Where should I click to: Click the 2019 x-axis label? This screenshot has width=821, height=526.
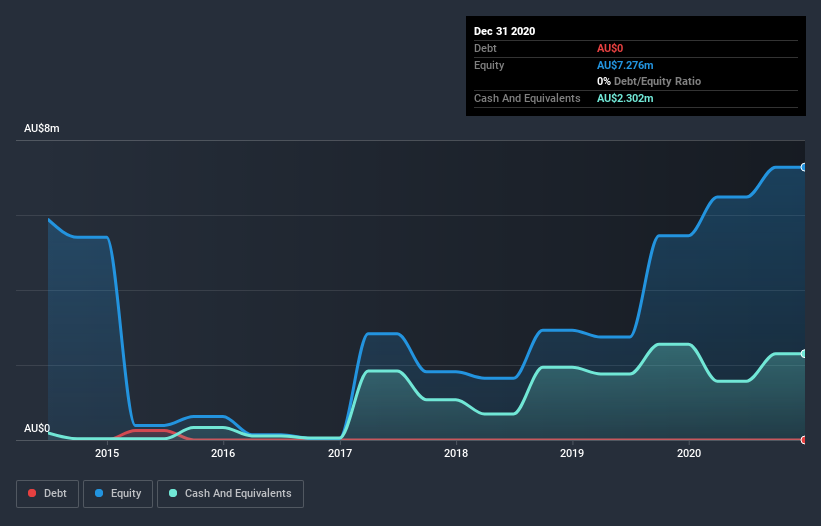[572, 453]
